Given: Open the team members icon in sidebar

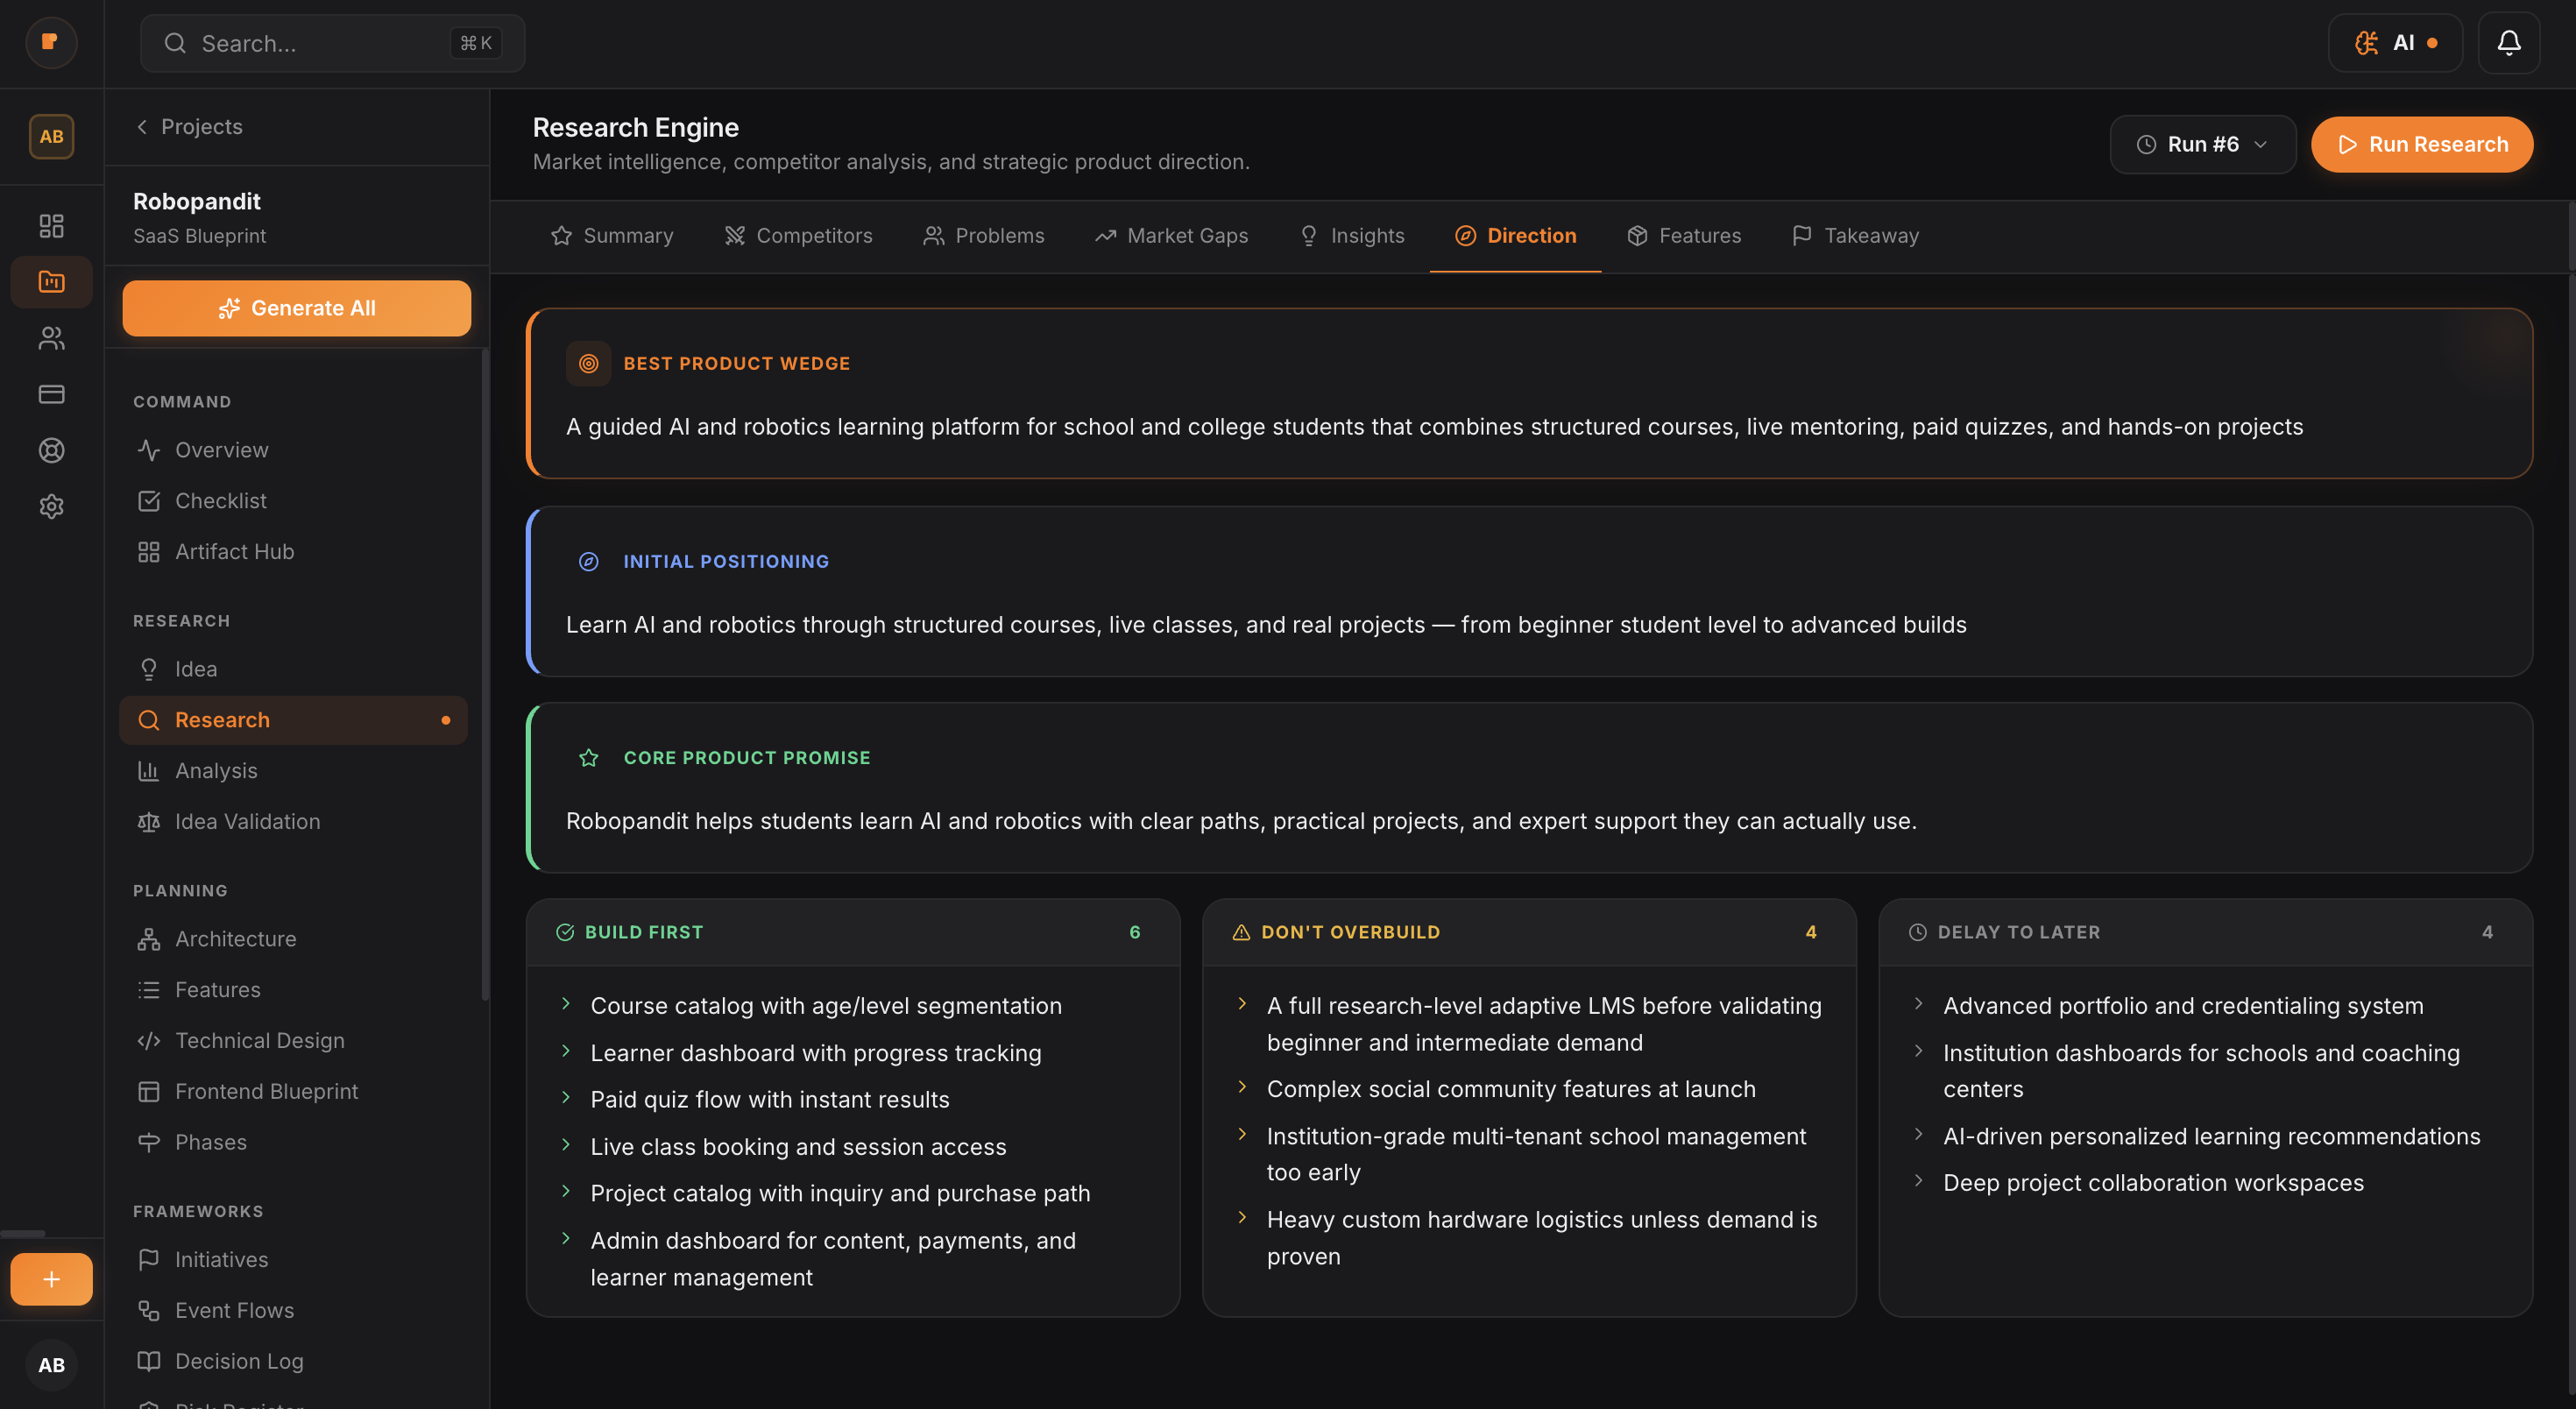Looking at the screenshot, I should pos(51,338).
